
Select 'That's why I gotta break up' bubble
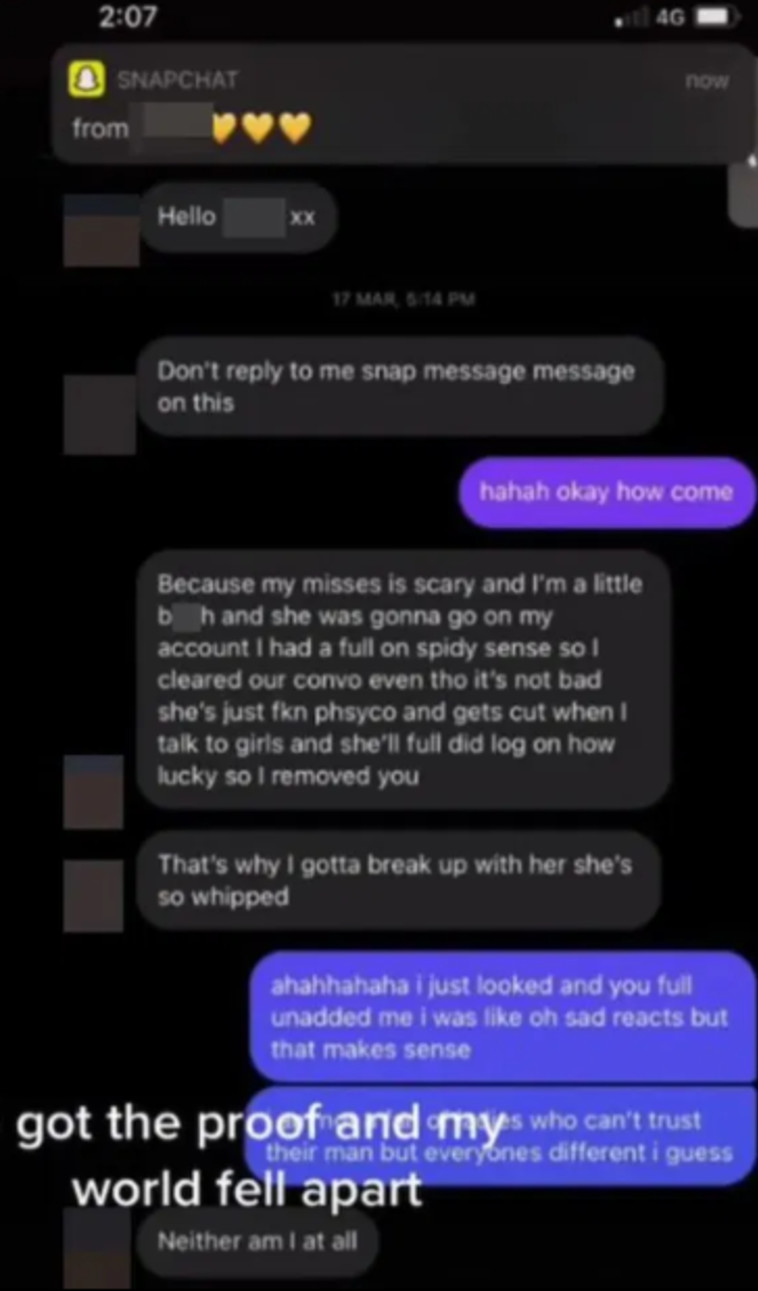[399, 880]
